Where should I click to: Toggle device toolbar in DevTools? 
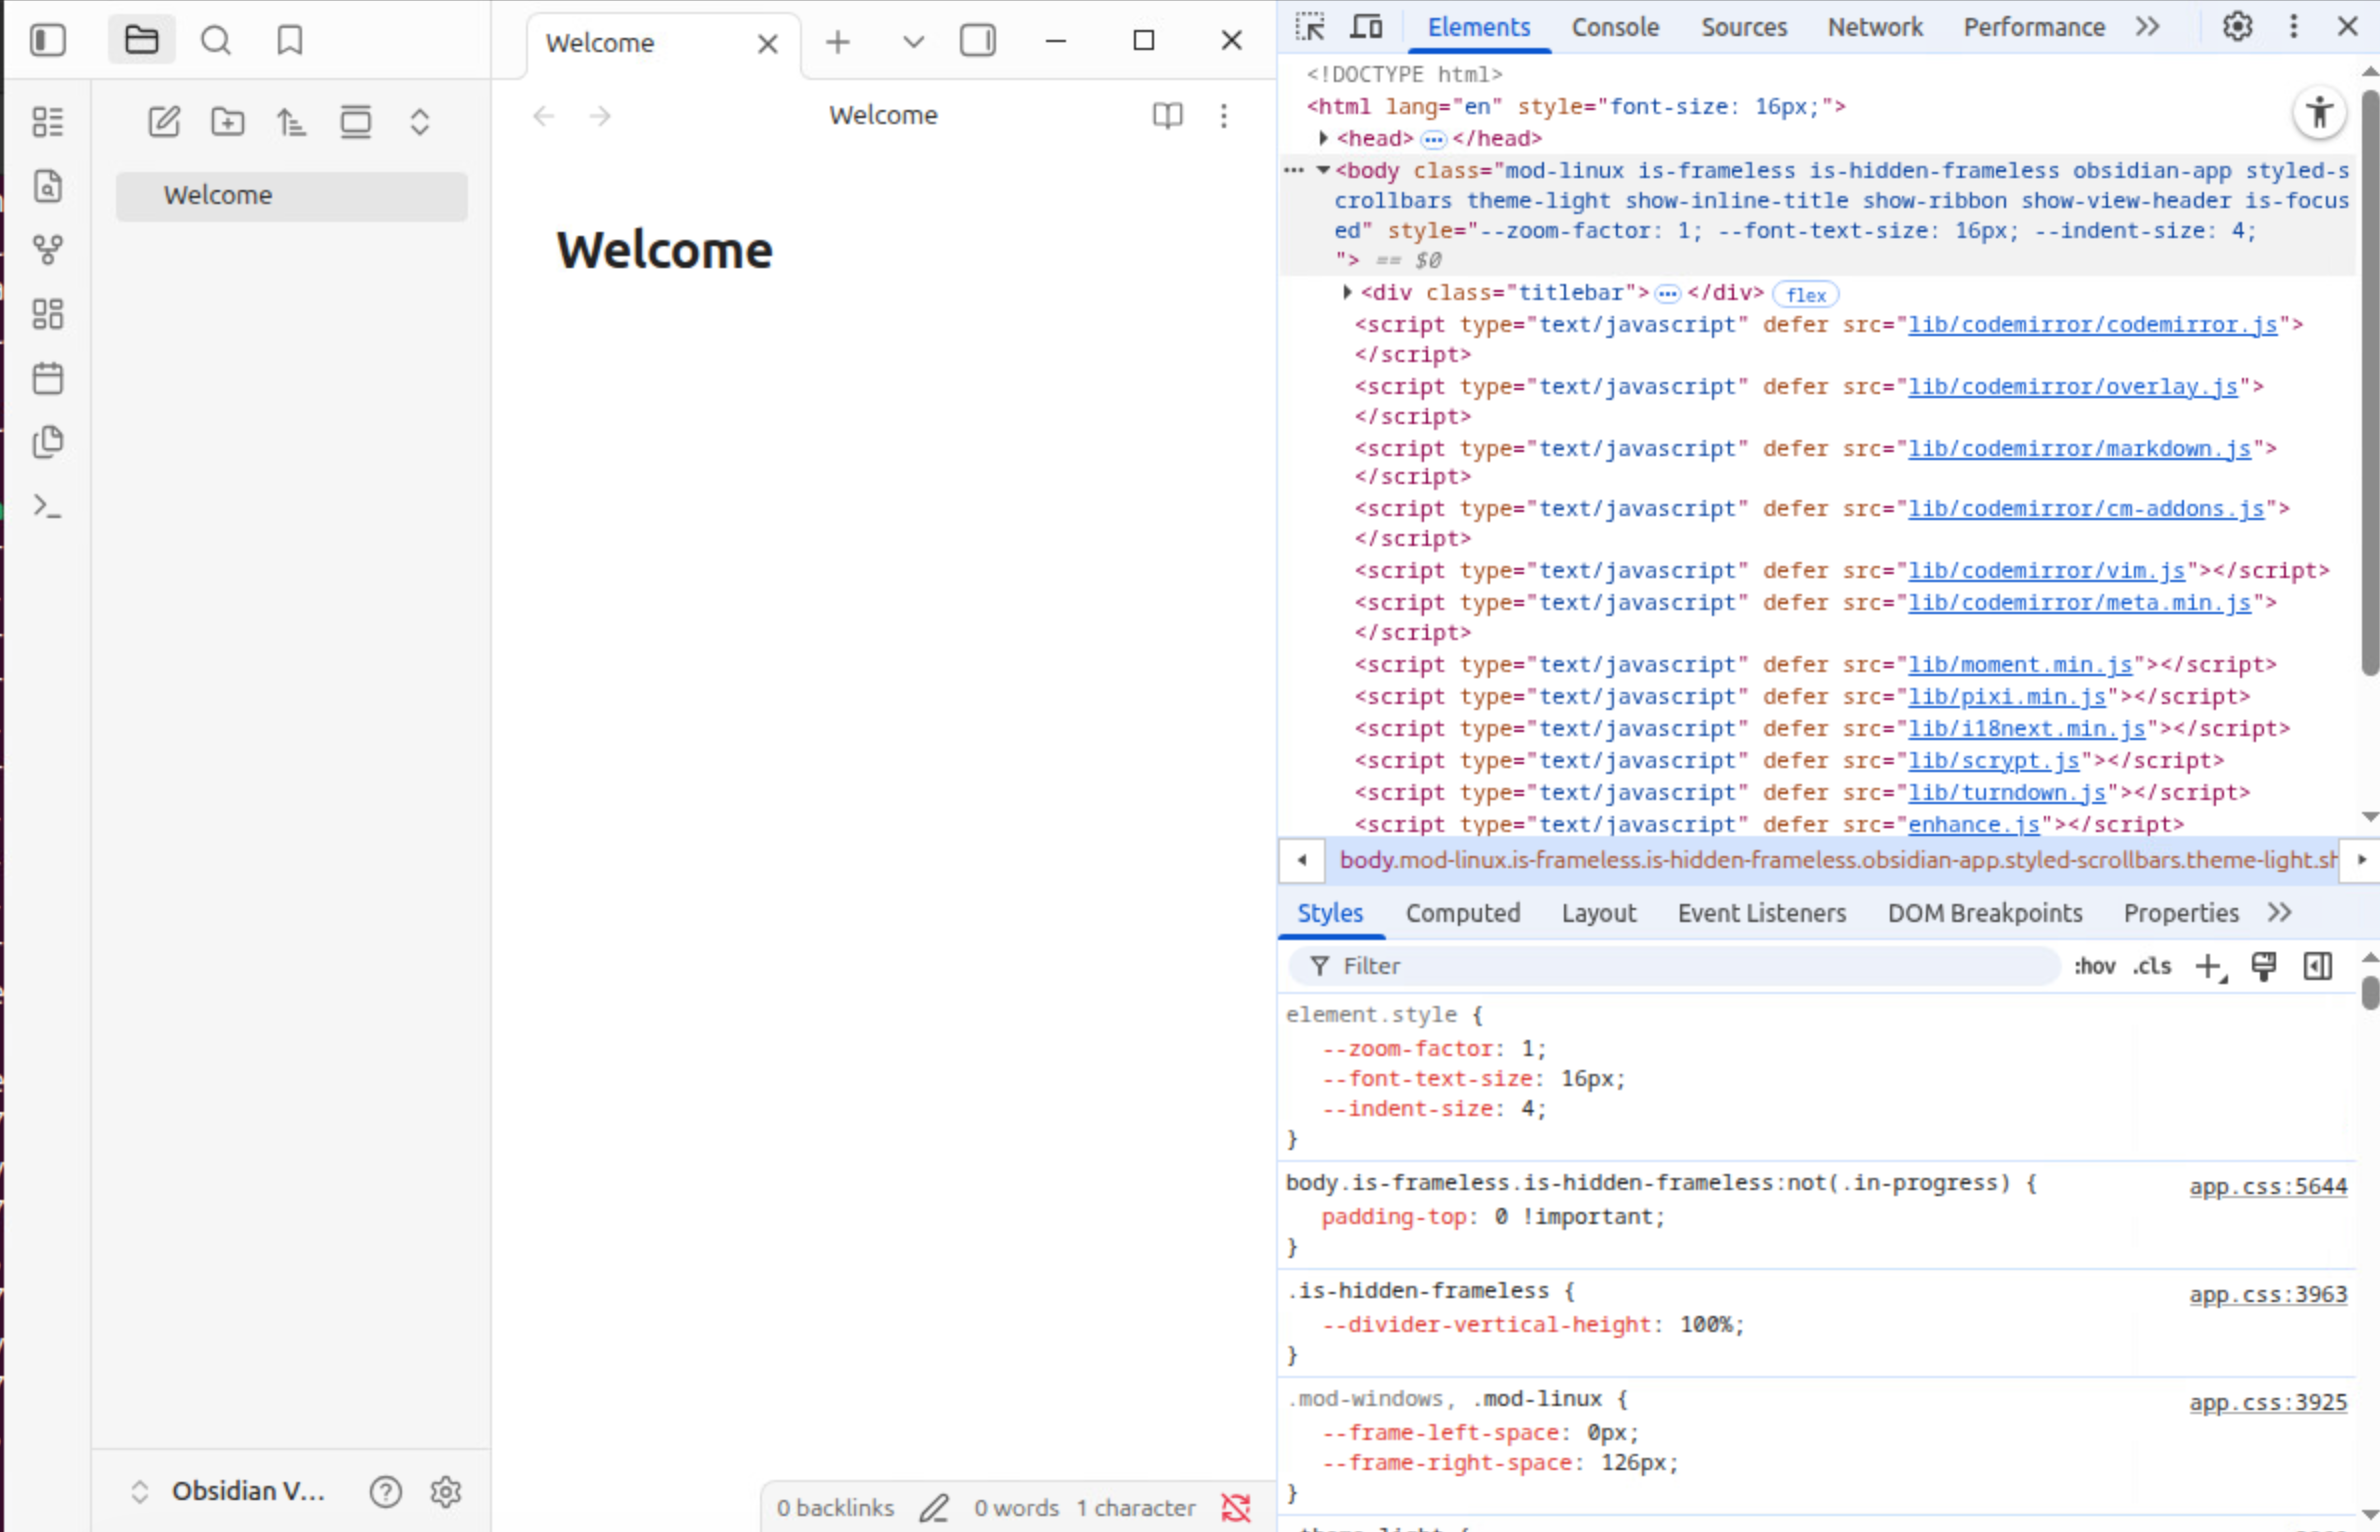pyautogui.click(x=1366, y=27)
